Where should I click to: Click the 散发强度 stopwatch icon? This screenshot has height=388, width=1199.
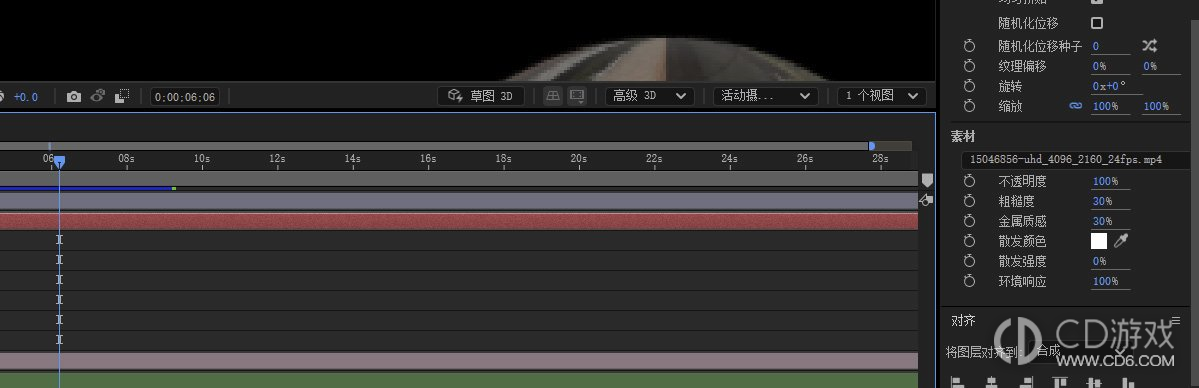pos(970,261)
